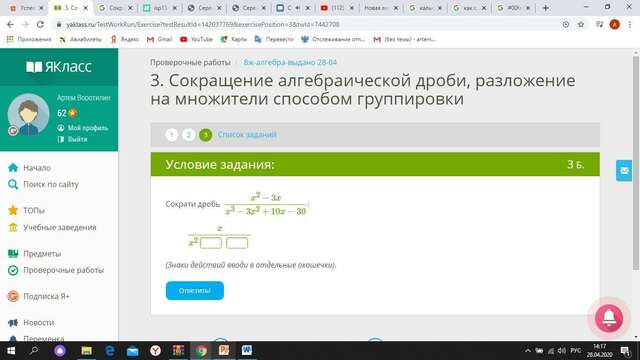The image size is (640, 360).
Task: Click the pink notification bell button
Action: 609,318
